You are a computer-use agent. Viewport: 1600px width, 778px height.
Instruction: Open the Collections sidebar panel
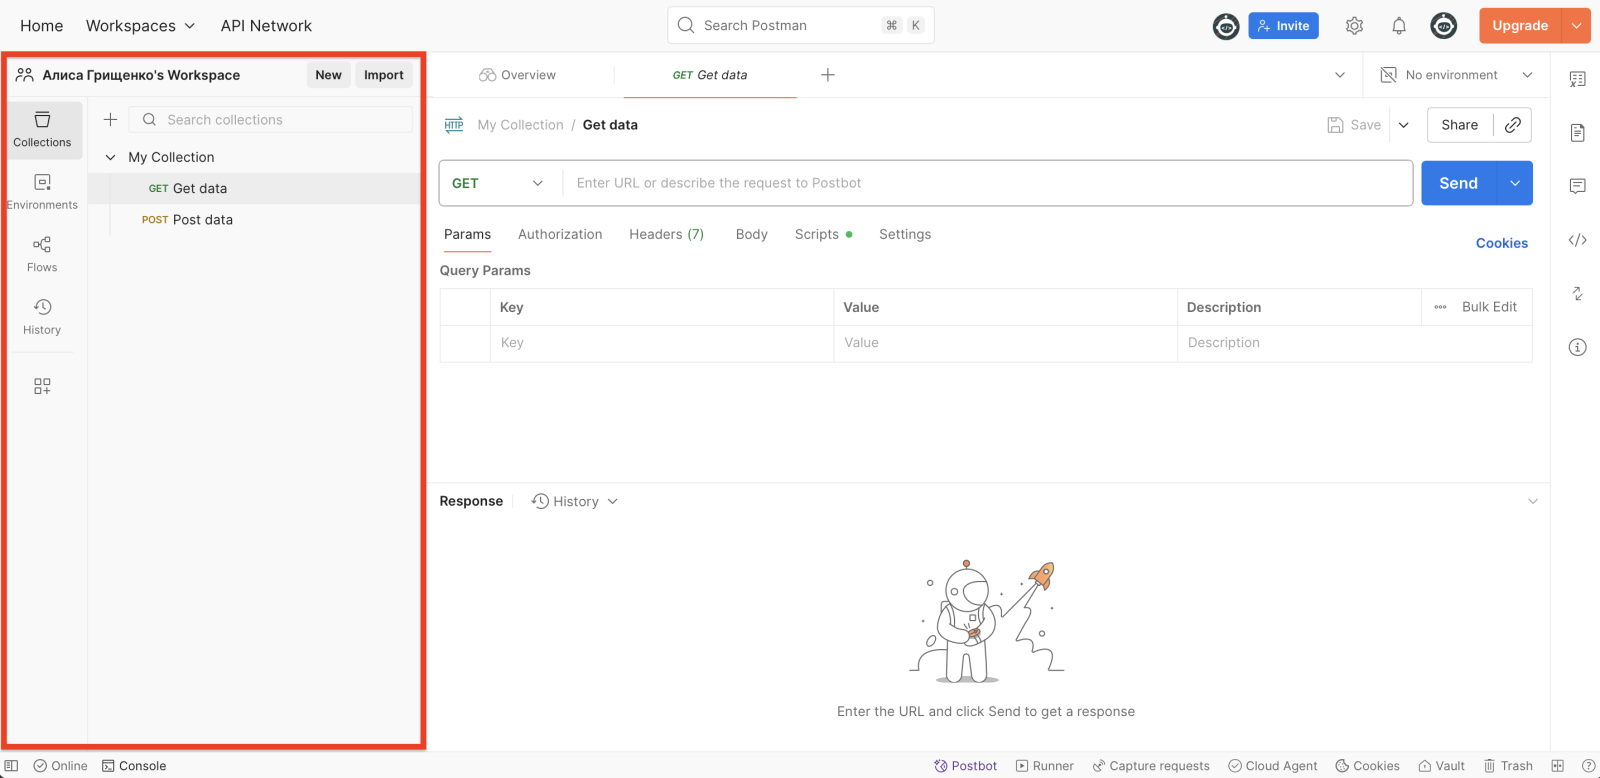[x=42, y=130]
